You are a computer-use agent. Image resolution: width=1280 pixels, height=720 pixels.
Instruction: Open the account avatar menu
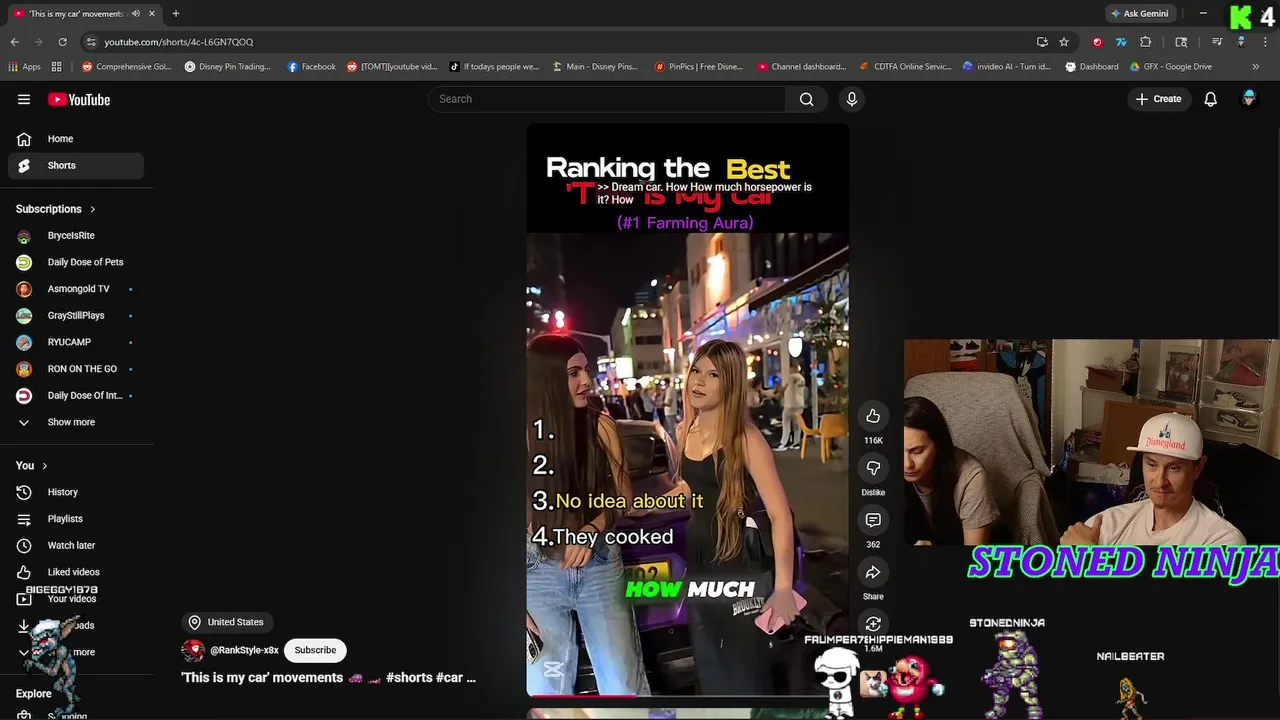(x=1248, y=99)
